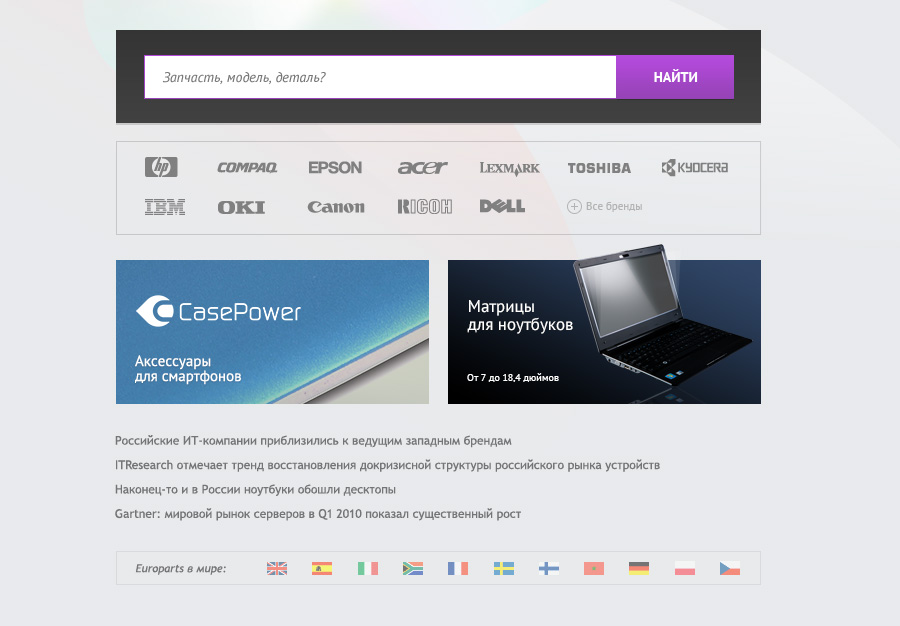Viewport: 900px width, 626px height.
Task: Select the Toshiba brand logo
Action: click(599, 168)
